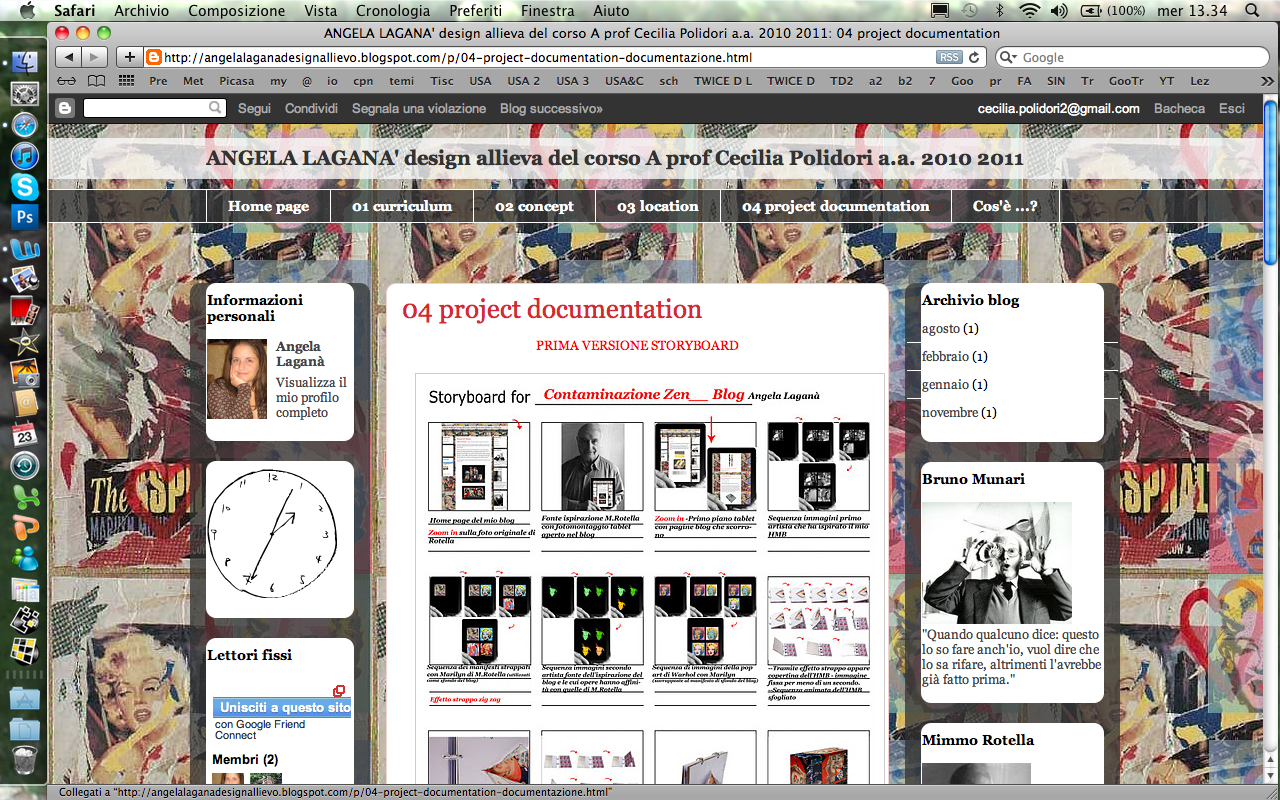
Task: Open Safari compass icon in the Dock
Action: click(24, 125)
